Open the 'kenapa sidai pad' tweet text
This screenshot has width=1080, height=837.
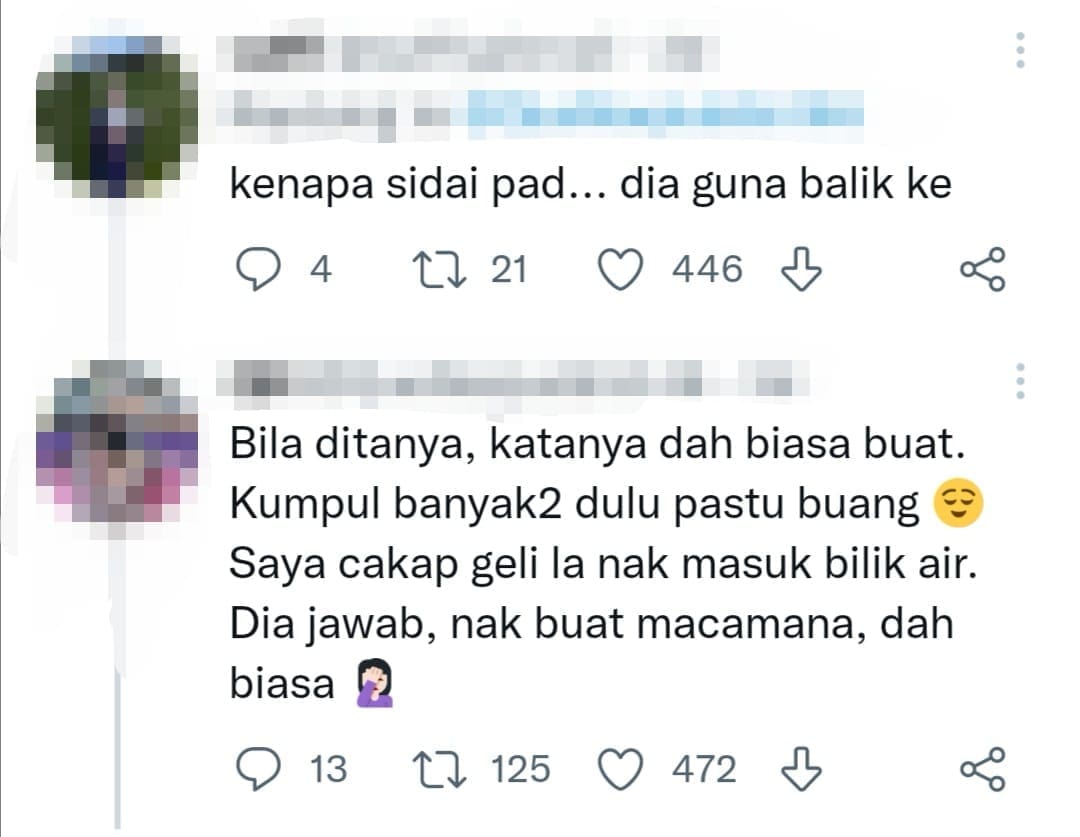pyautogui.click(x=590, y=185)
